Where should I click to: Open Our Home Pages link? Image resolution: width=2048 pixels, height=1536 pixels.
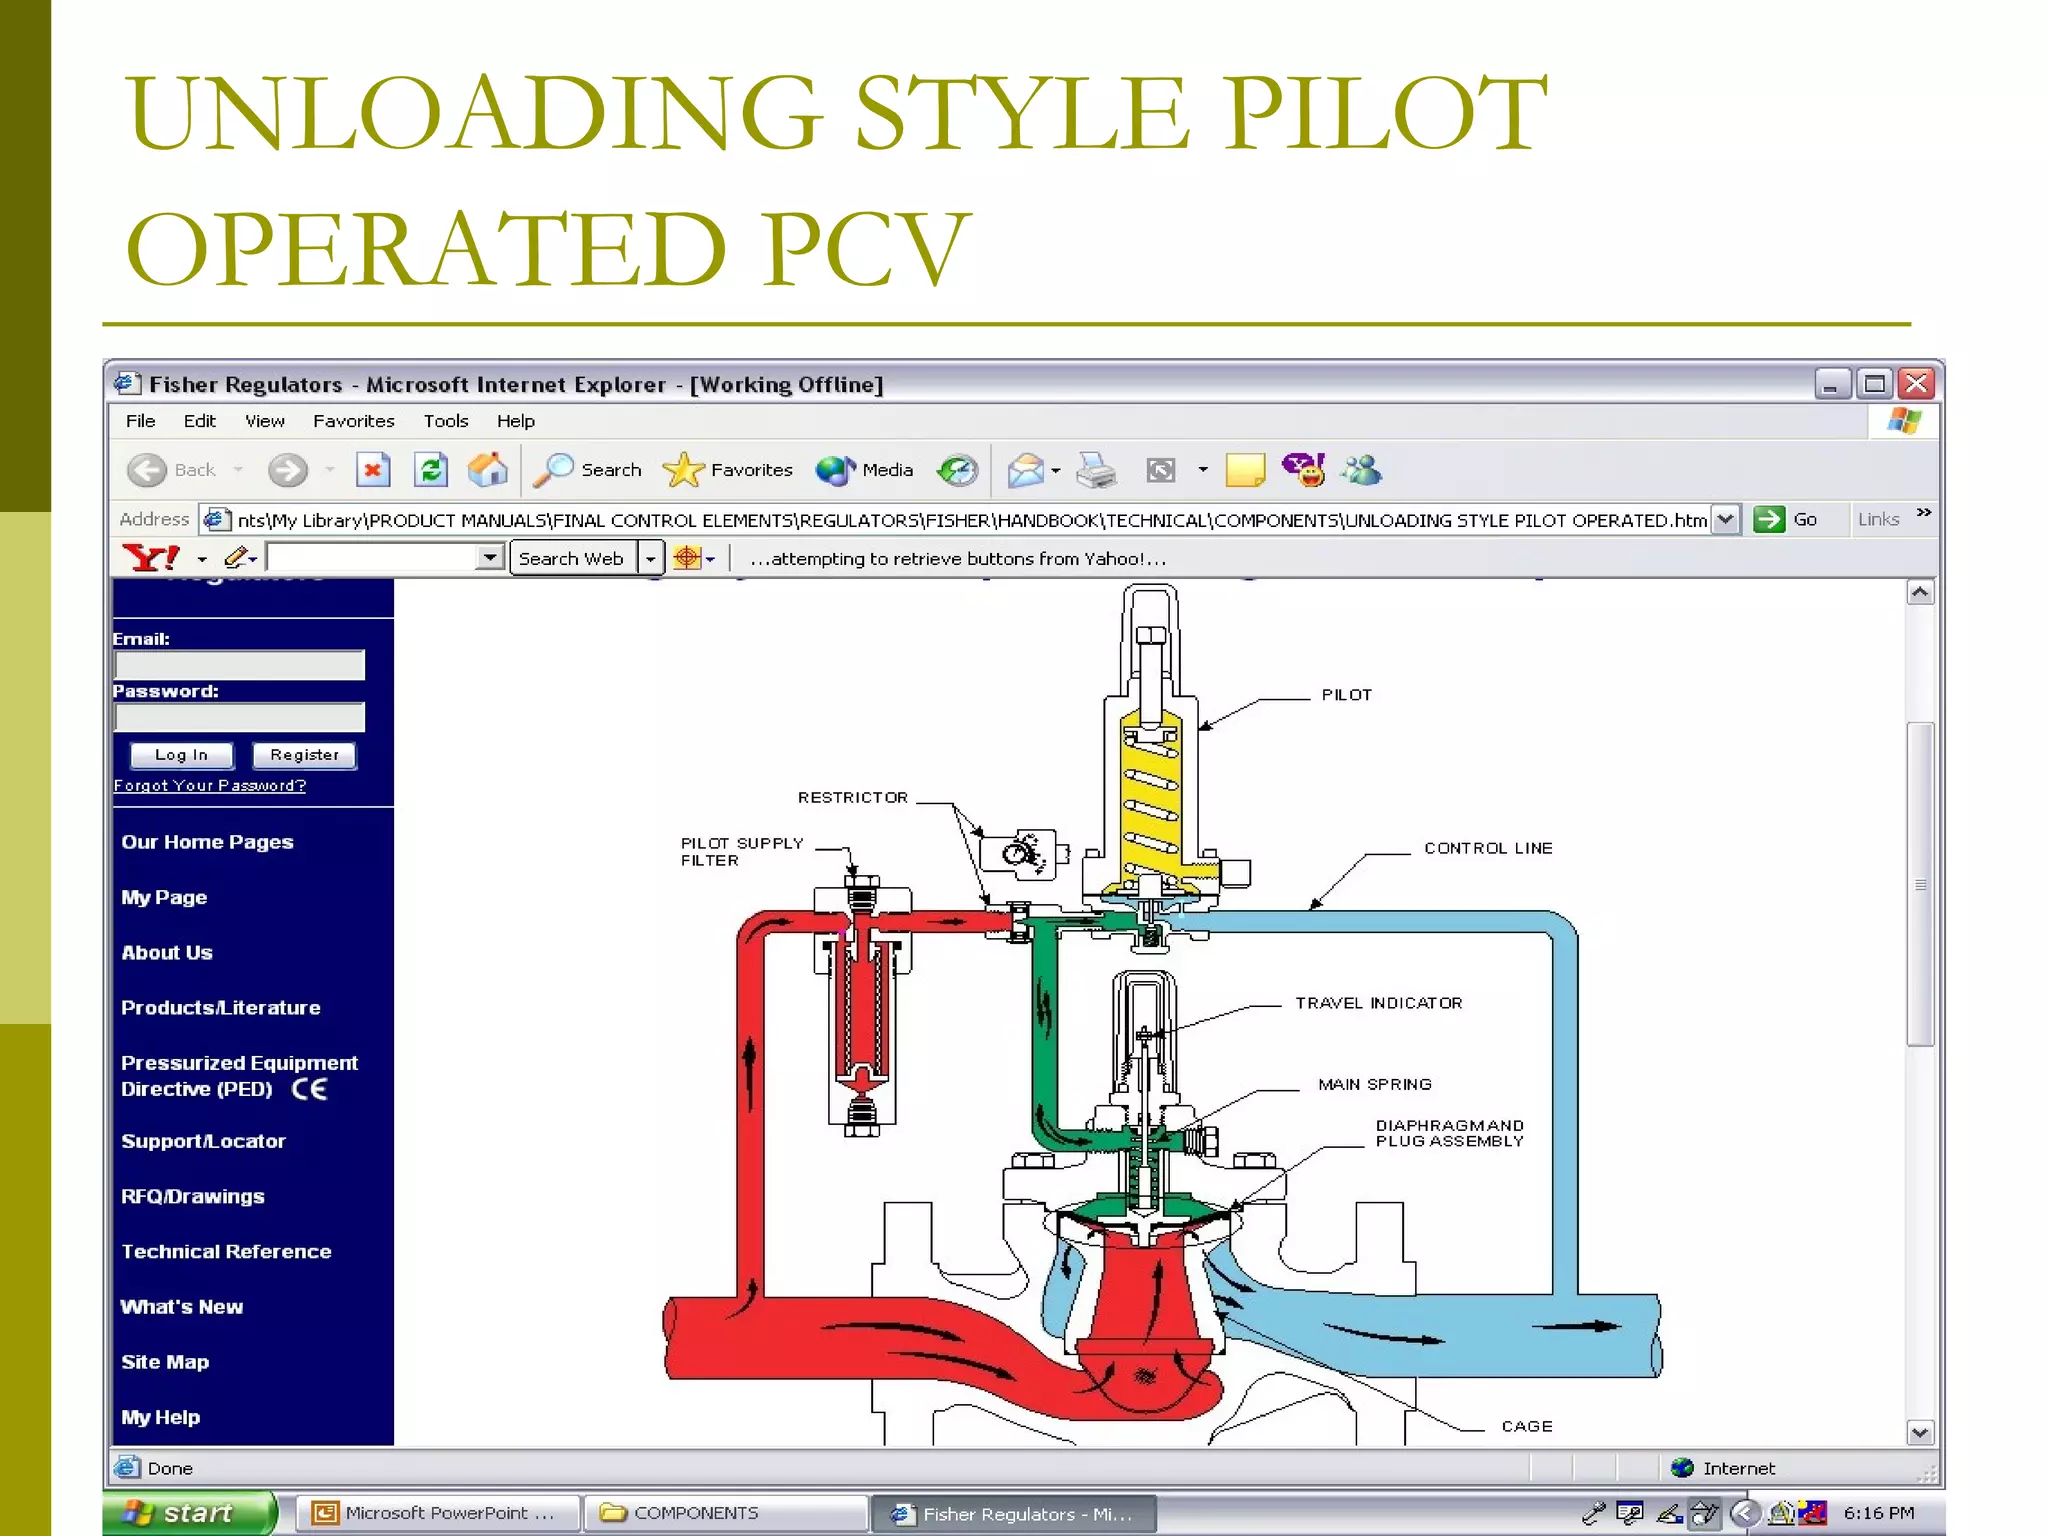click(x=207, y=842)
